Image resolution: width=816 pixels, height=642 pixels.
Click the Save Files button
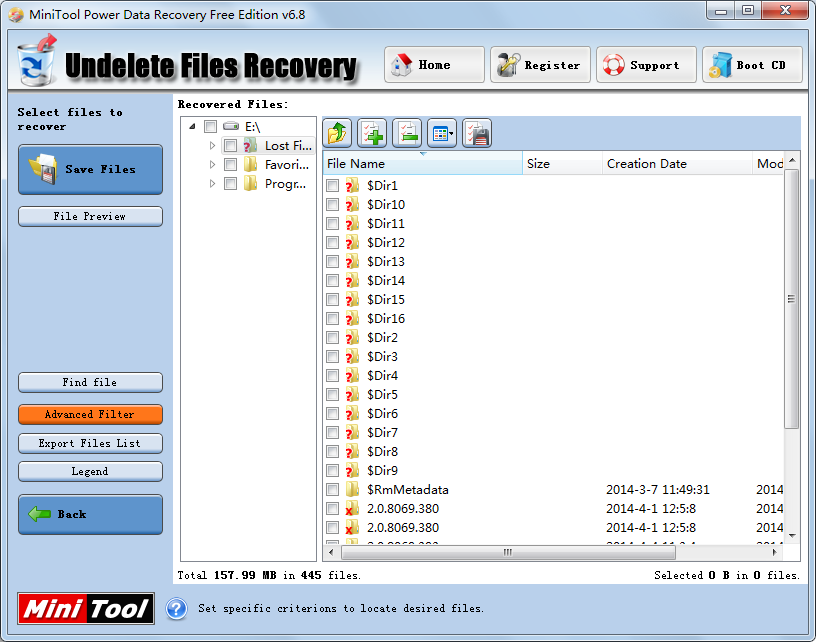click(x=91, y=170)
